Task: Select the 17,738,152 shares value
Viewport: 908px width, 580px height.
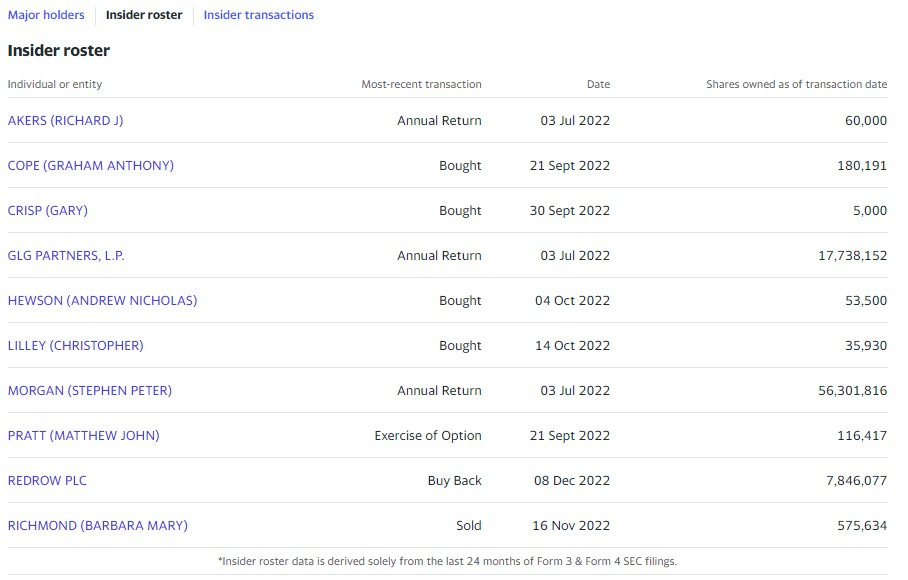Action: coord(852,255)
